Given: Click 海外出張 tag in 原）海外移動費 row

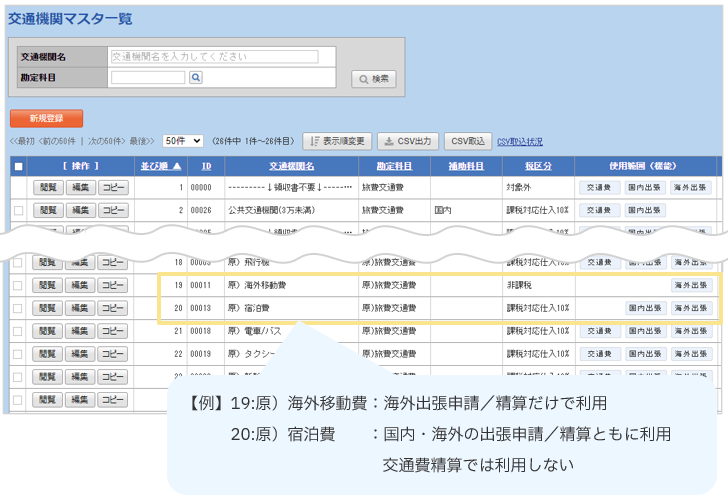Looking at the screenshot, I should tap(689, 286).
